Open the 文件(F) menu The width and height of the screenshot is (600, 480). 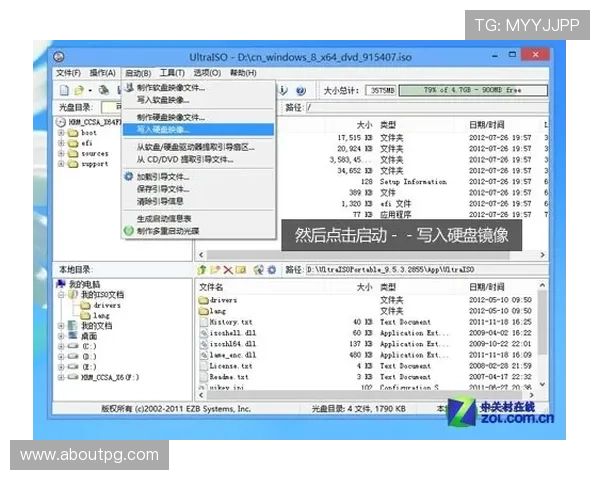point(68,73)
